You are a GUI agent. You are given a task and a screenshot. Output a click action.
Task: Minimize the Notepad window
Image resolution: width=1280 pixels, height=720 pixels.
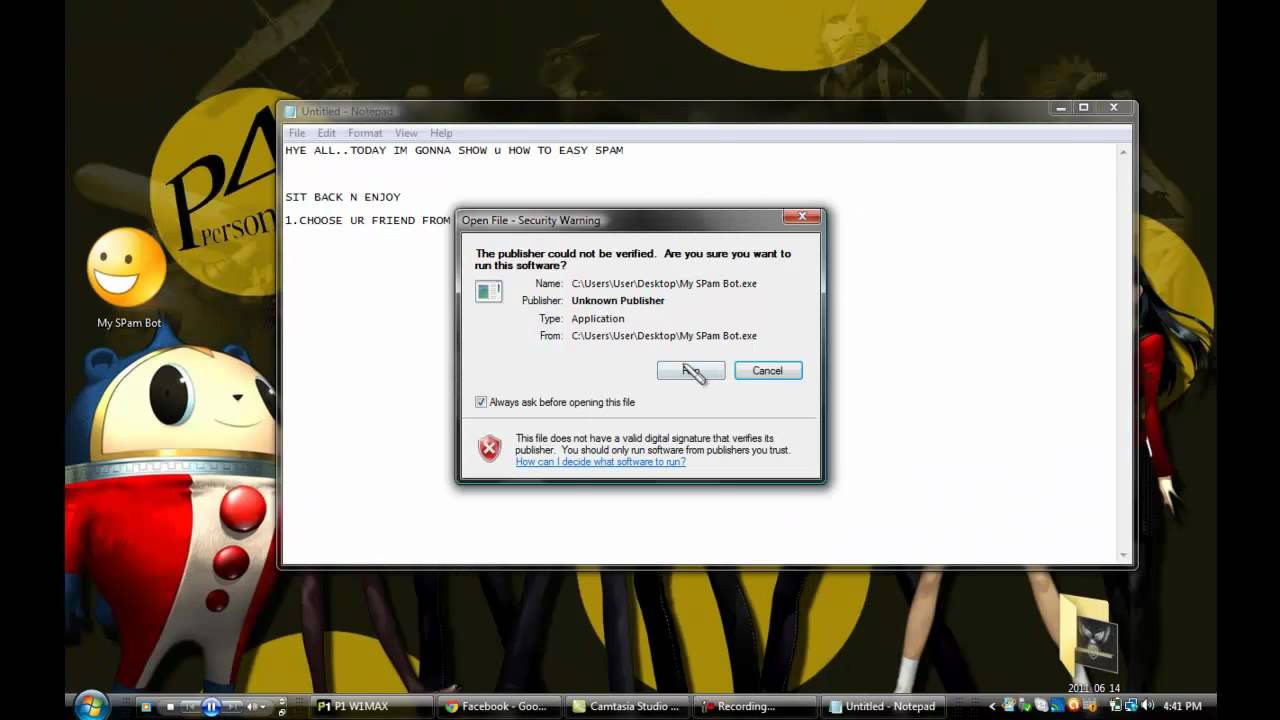tap(1061, 108)
